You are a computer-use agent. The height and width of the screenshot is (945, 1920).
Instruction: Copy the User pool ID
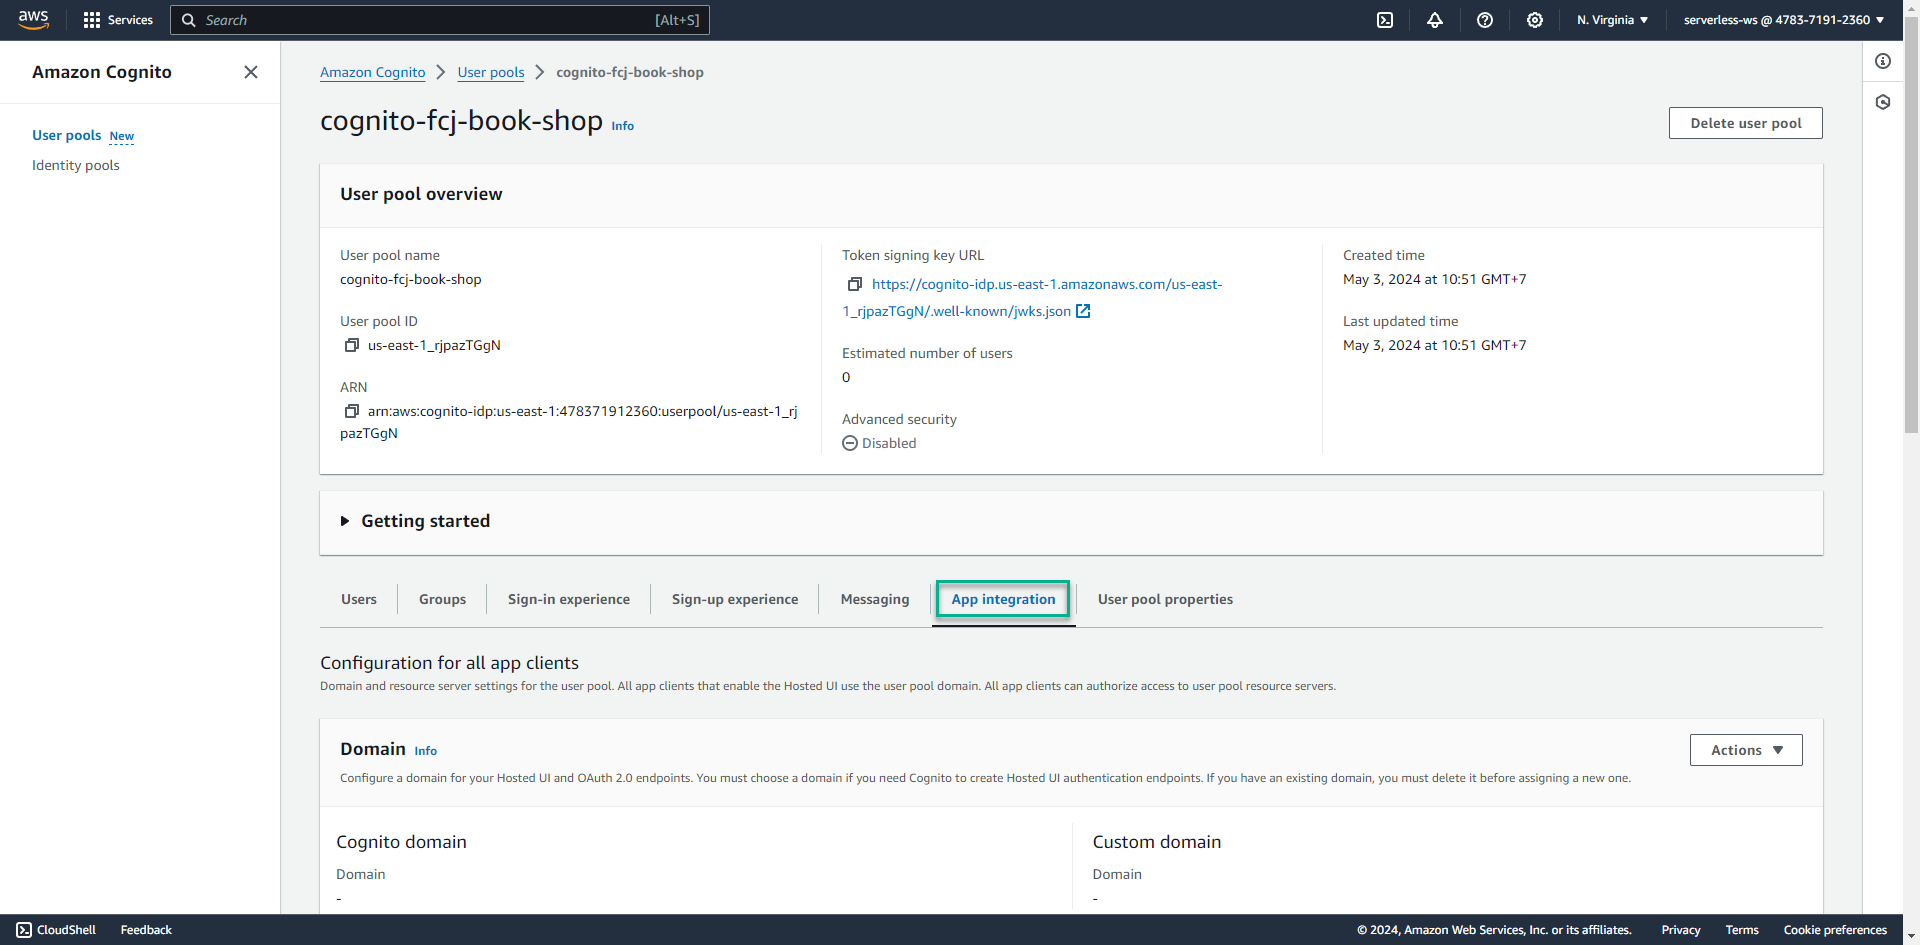[352, 345]
